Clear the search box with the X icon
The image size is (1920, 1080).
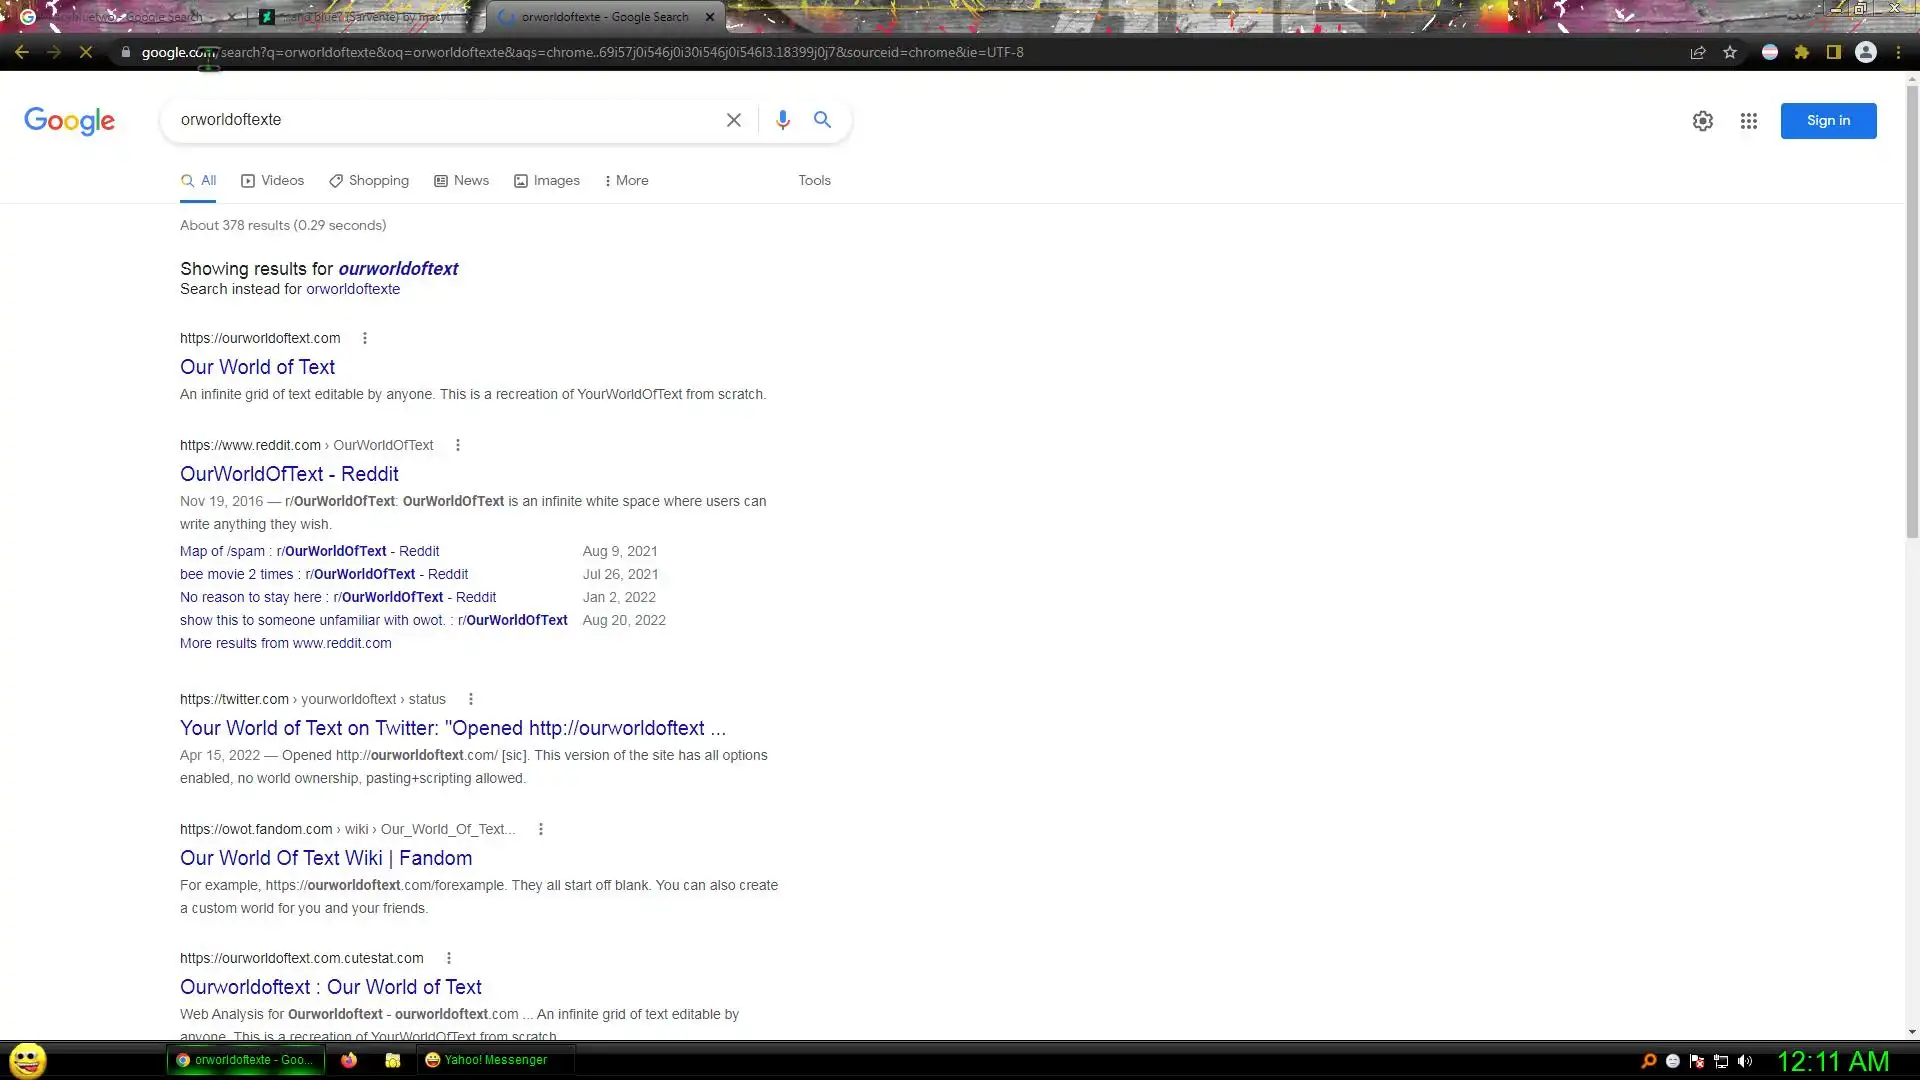[733, 120]
